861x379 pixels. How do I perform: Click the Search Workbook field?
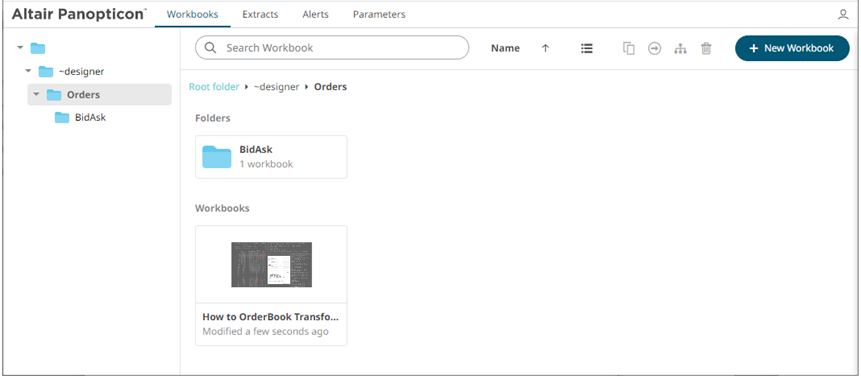point(332,48)
